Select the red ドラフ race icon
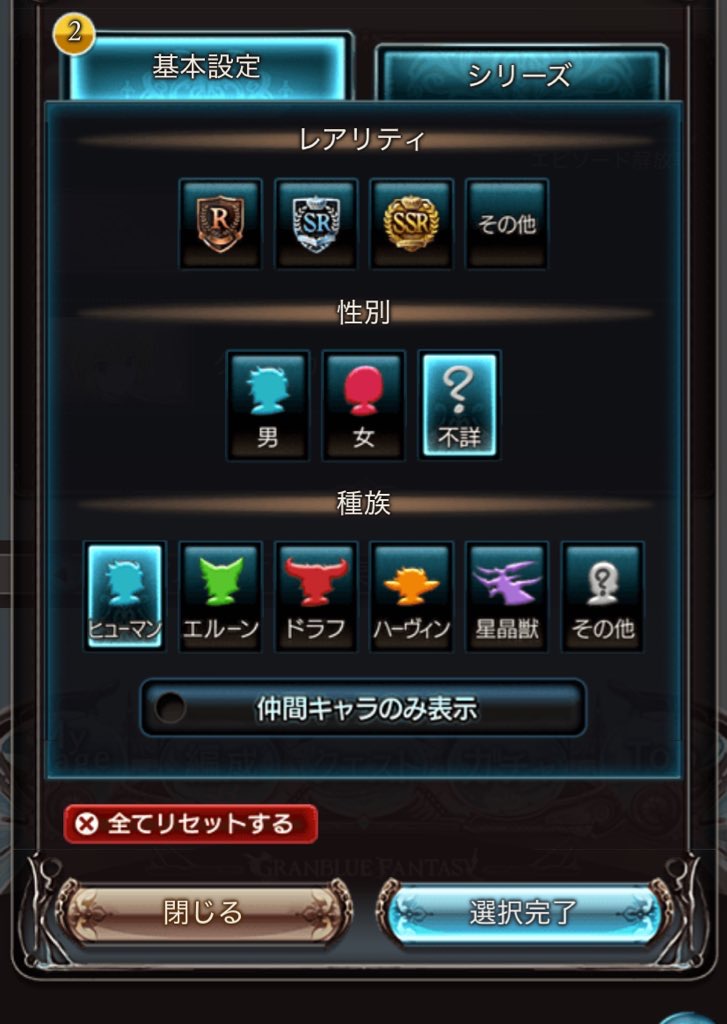Image resolution: width=727 pixels, height=1024 pixels. click(316, 596)
